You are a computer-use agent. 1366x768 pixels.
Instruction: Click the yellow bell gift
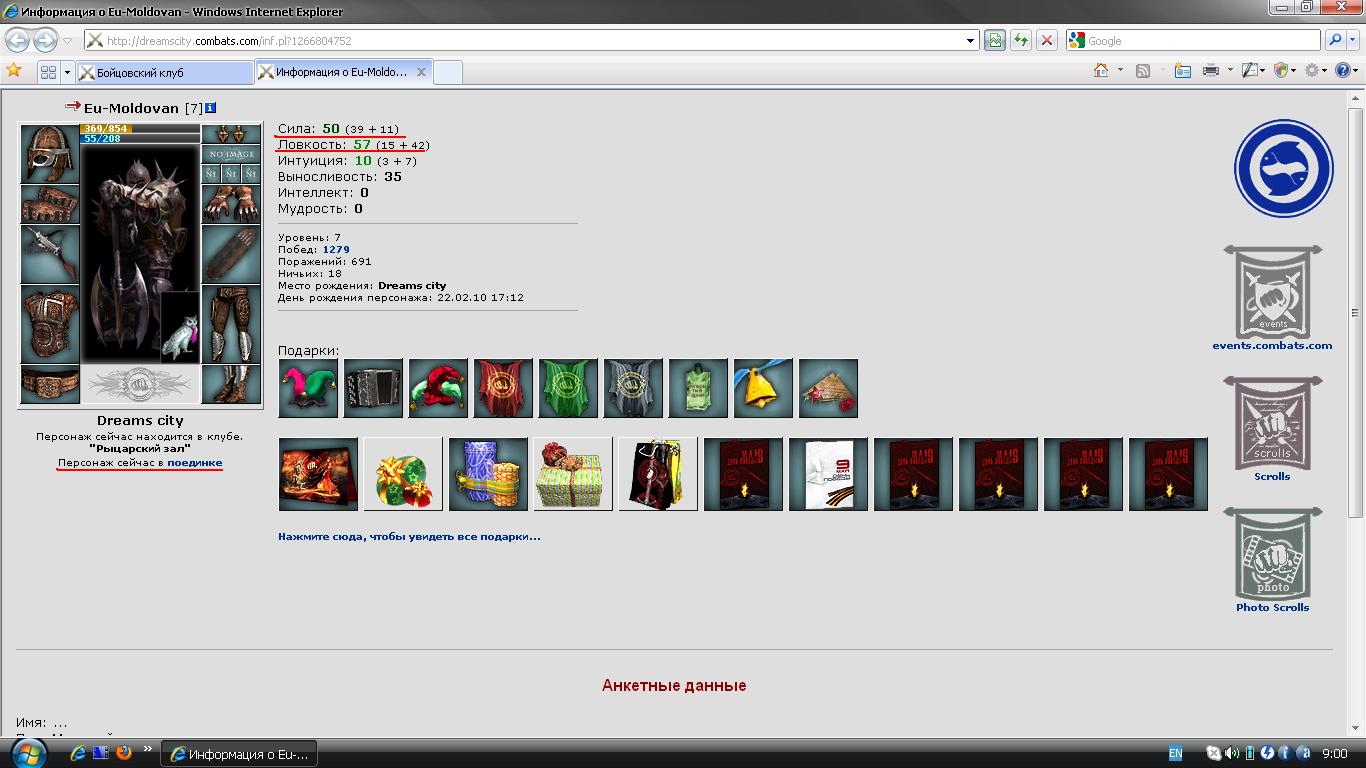click(763, 388)
